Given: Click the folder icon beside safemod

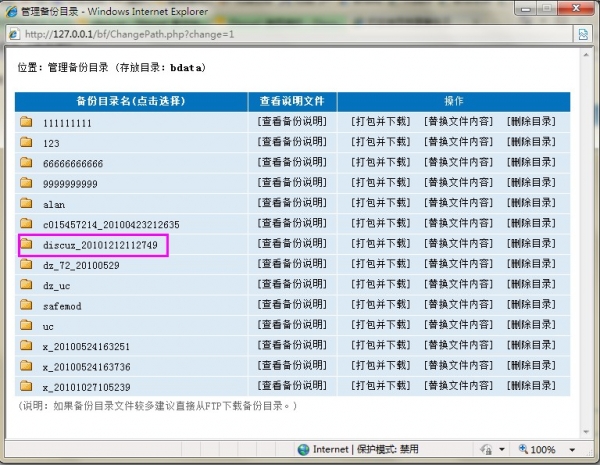Looking at the screenshot, I should point(27,305).
